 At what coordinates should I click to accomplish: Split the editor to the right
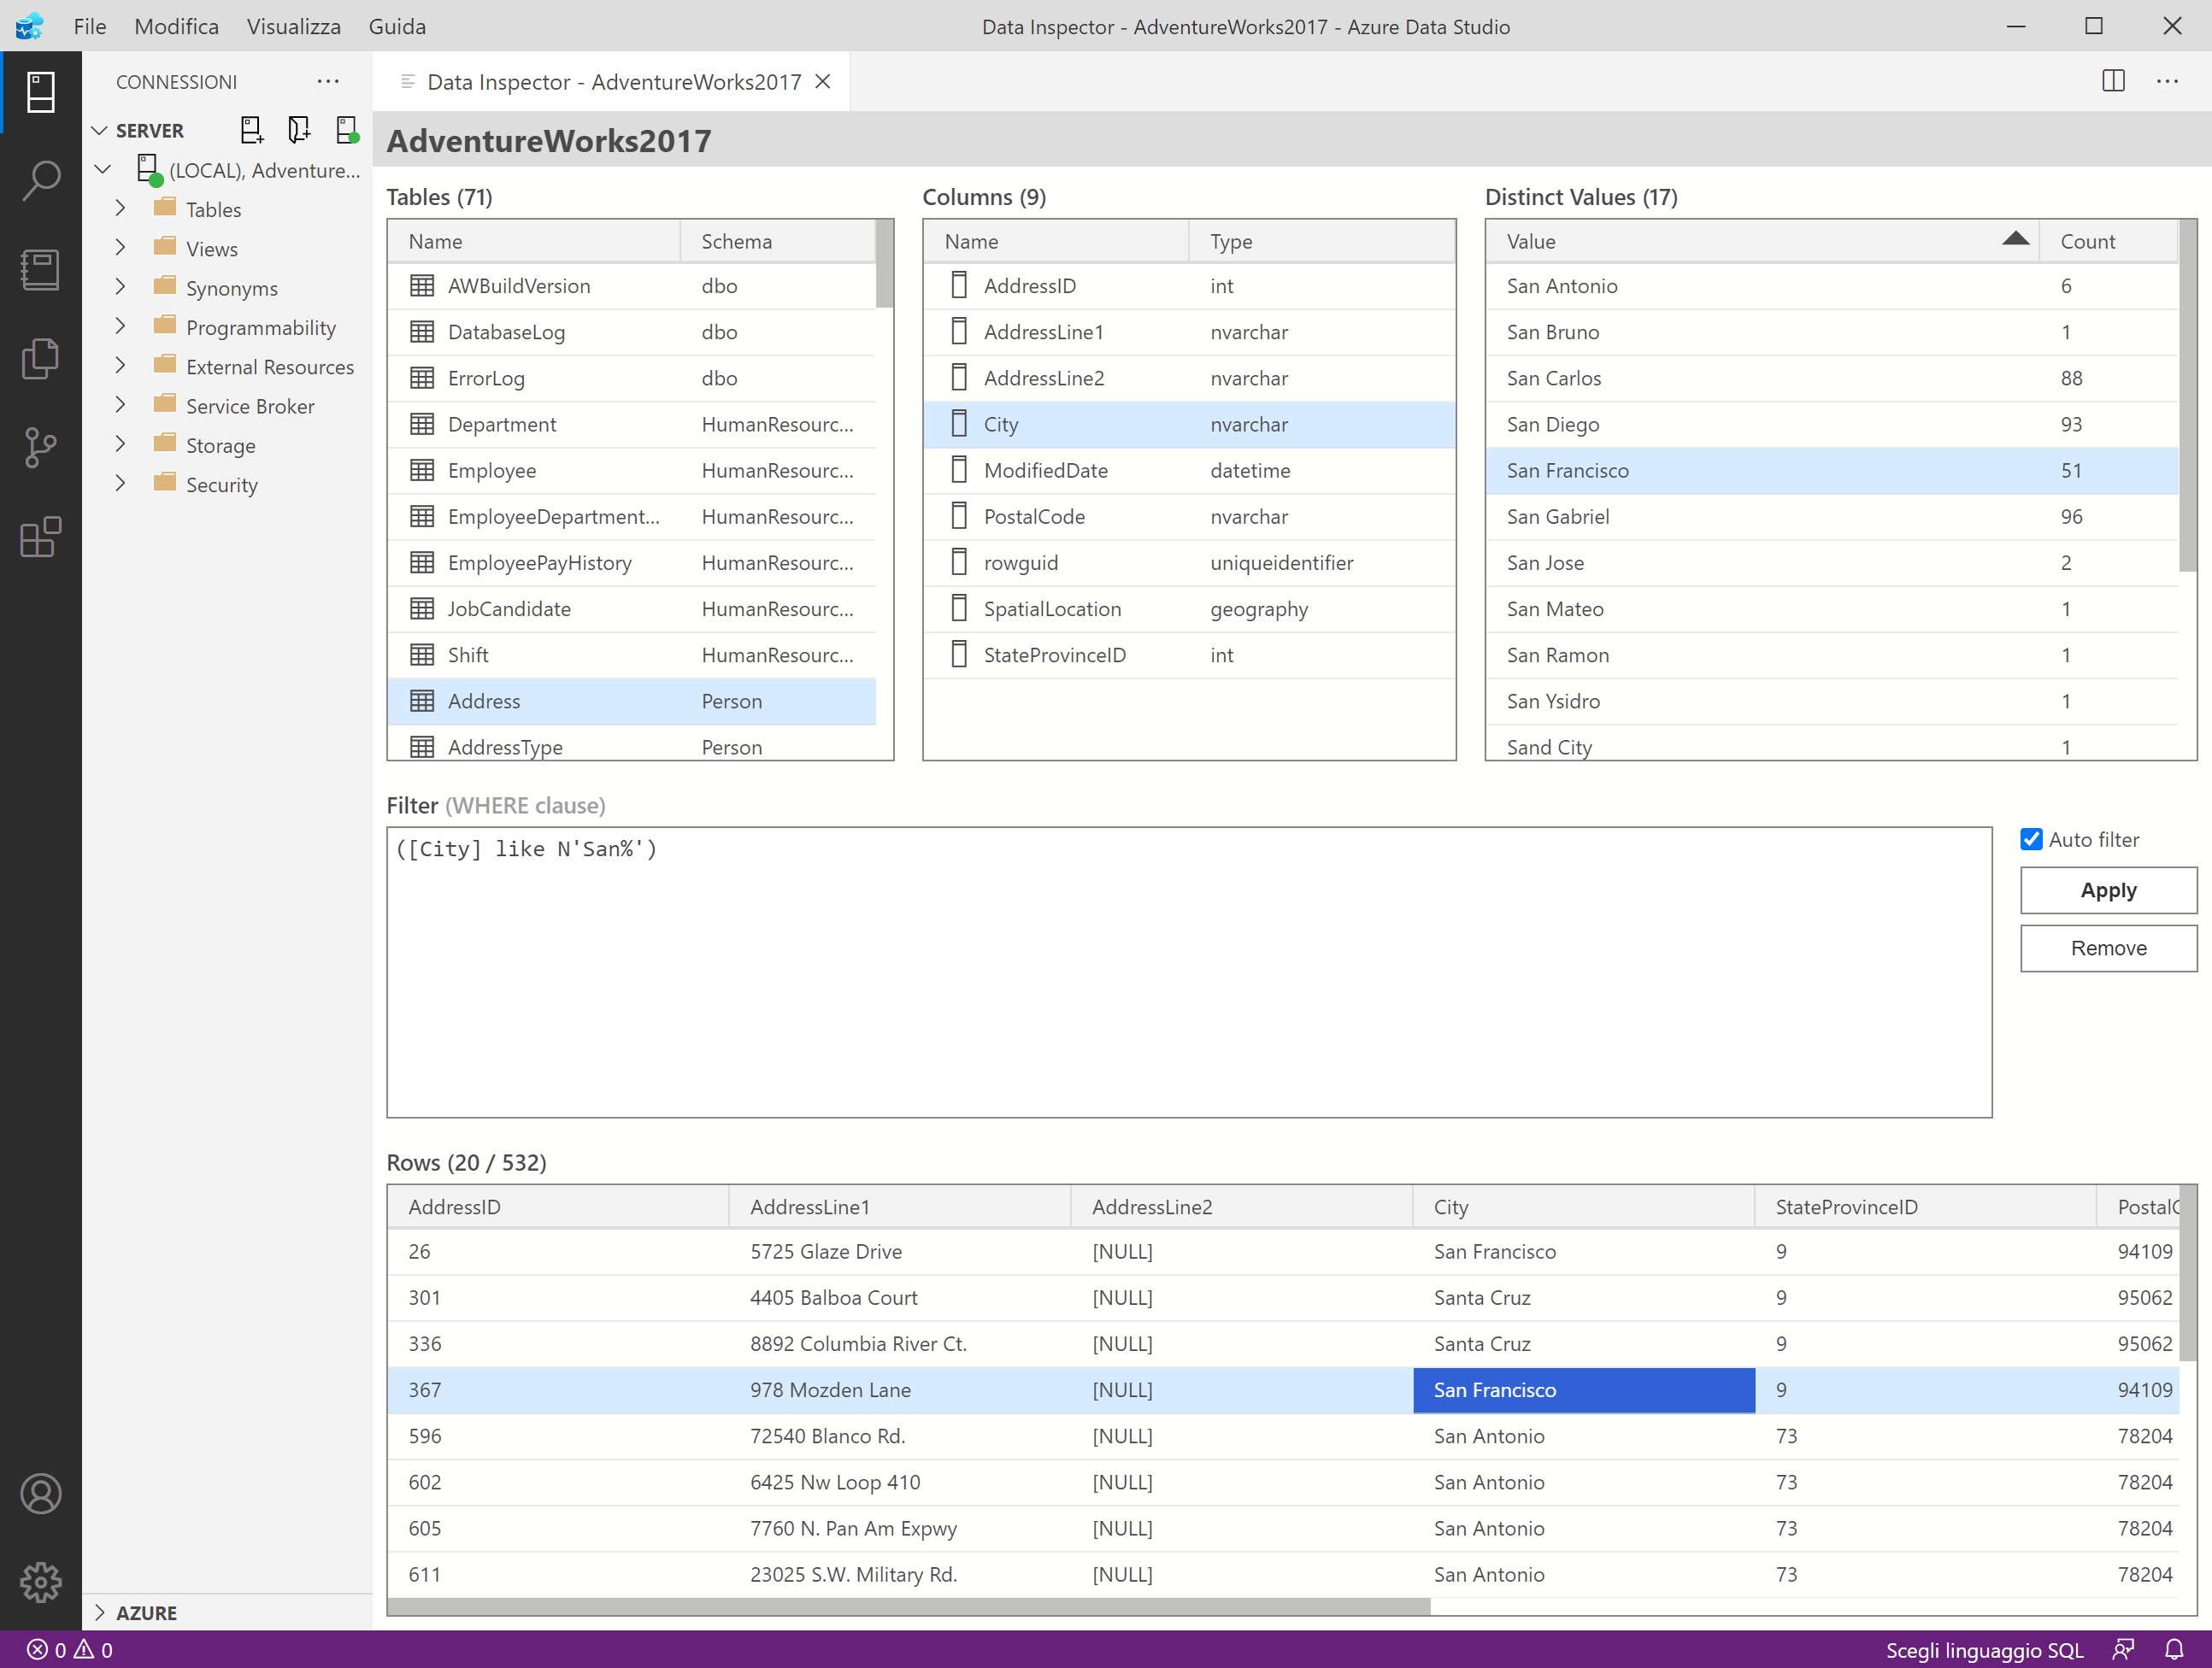click(2113, 81)
